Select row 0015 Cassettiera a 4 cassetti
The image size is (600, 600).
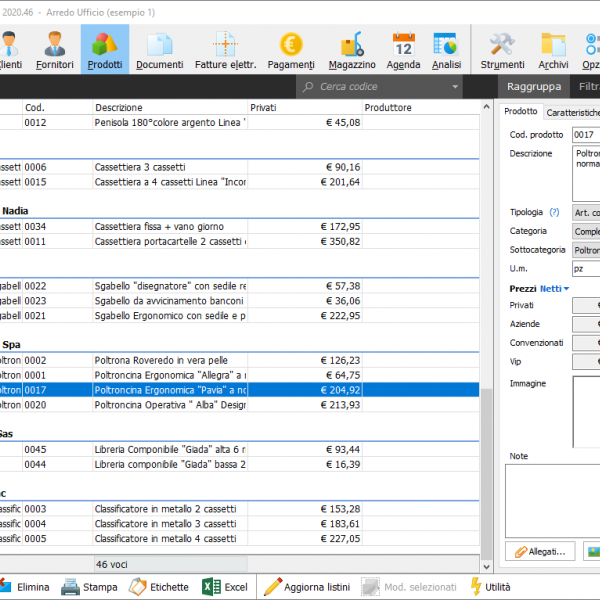click(x=240, y=182)
